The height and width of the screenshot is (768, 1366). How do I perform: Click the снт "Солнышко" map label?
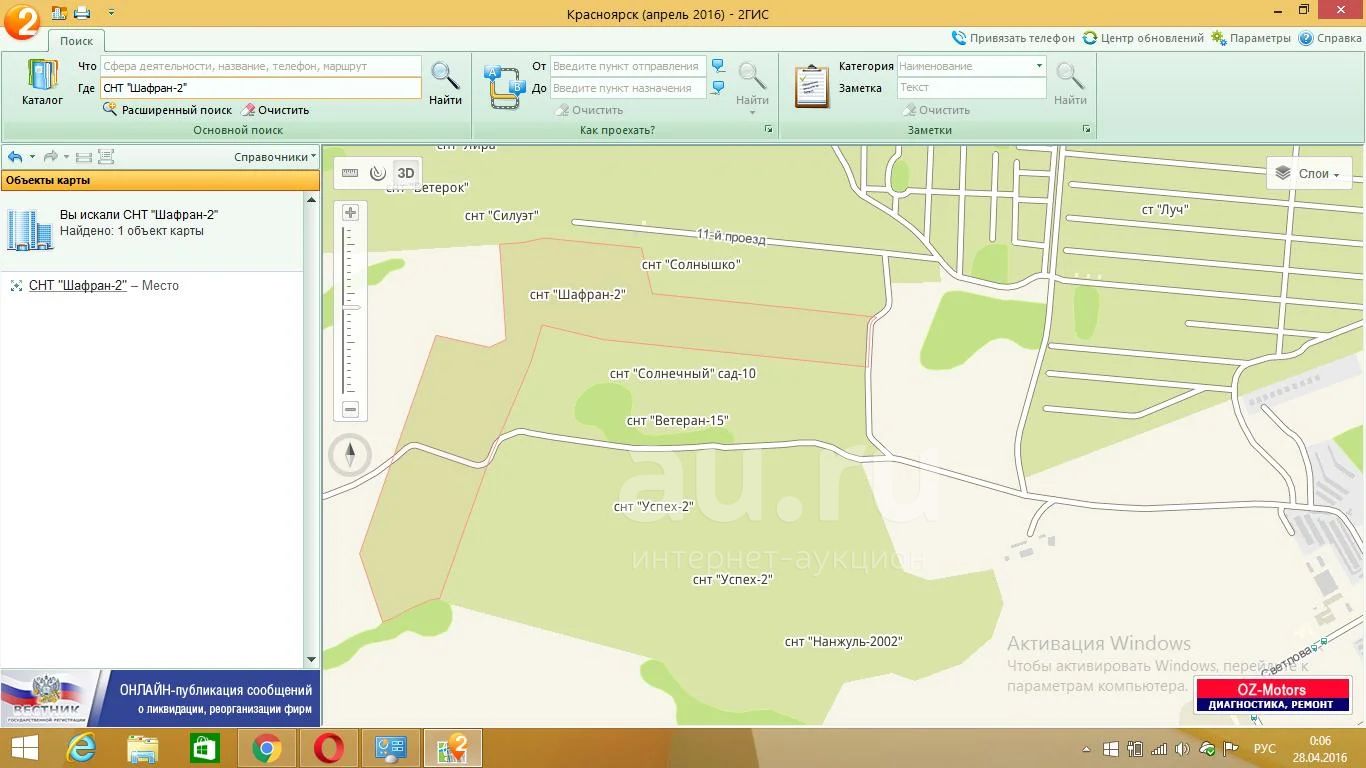(690, 264)
